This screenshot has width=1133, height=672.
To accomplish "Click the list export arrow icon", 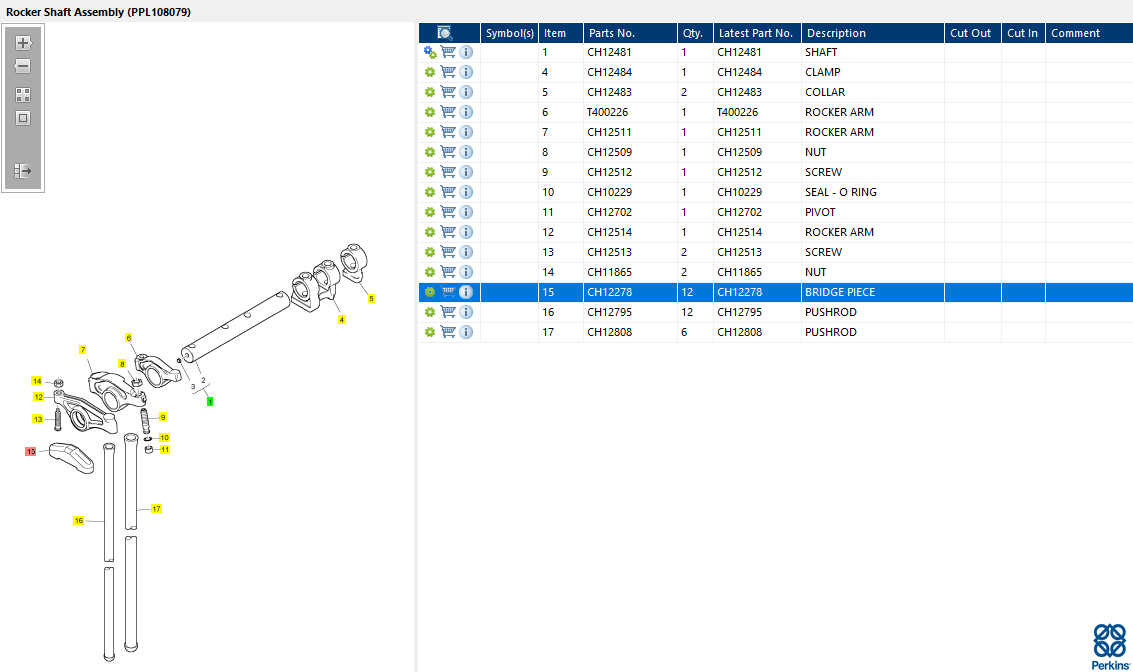I will click(23, 171).
